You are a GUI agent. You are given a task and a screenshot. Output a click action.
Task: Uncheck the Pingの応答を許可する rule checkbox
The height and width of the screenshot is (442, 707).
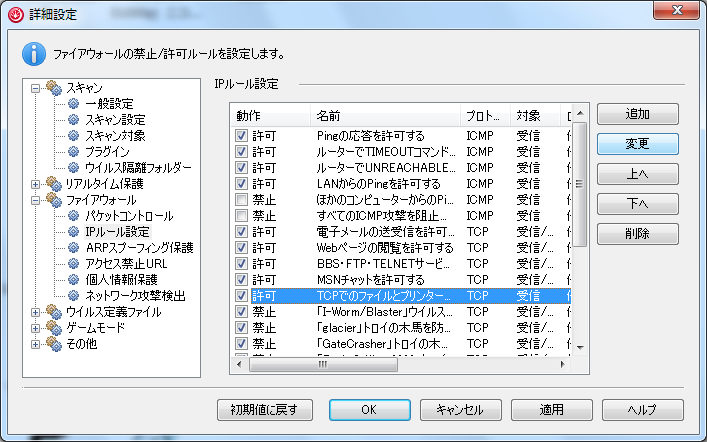point(241,135)
